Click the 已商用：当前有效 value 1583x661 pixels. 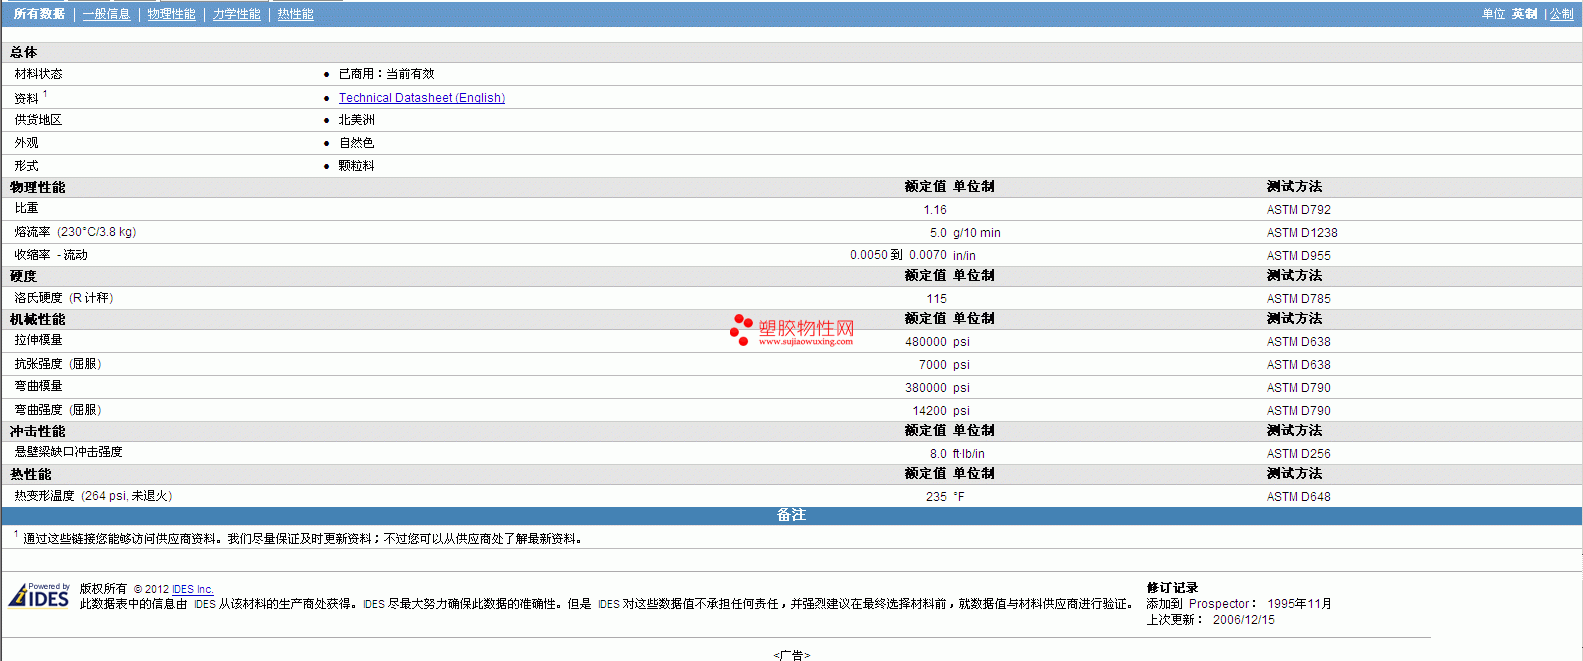point(386,74)
